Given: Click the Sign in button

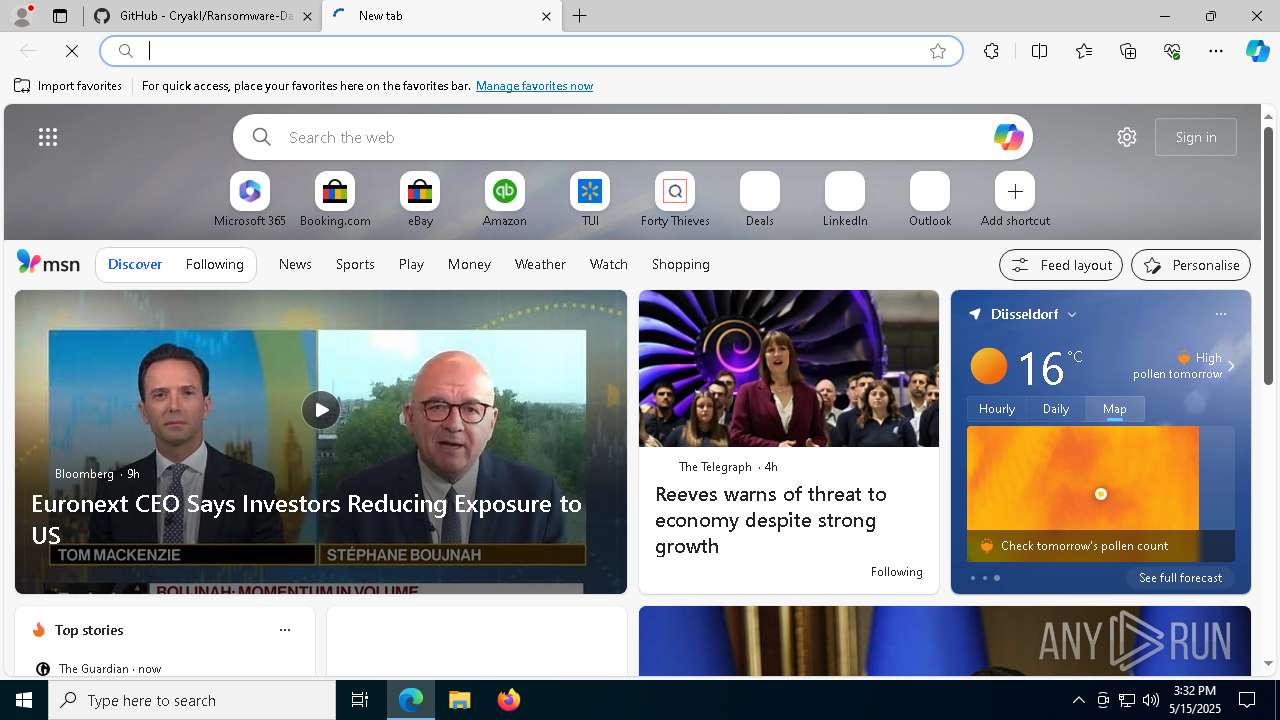Looking at the screenshot, I should coord(1196,137).
